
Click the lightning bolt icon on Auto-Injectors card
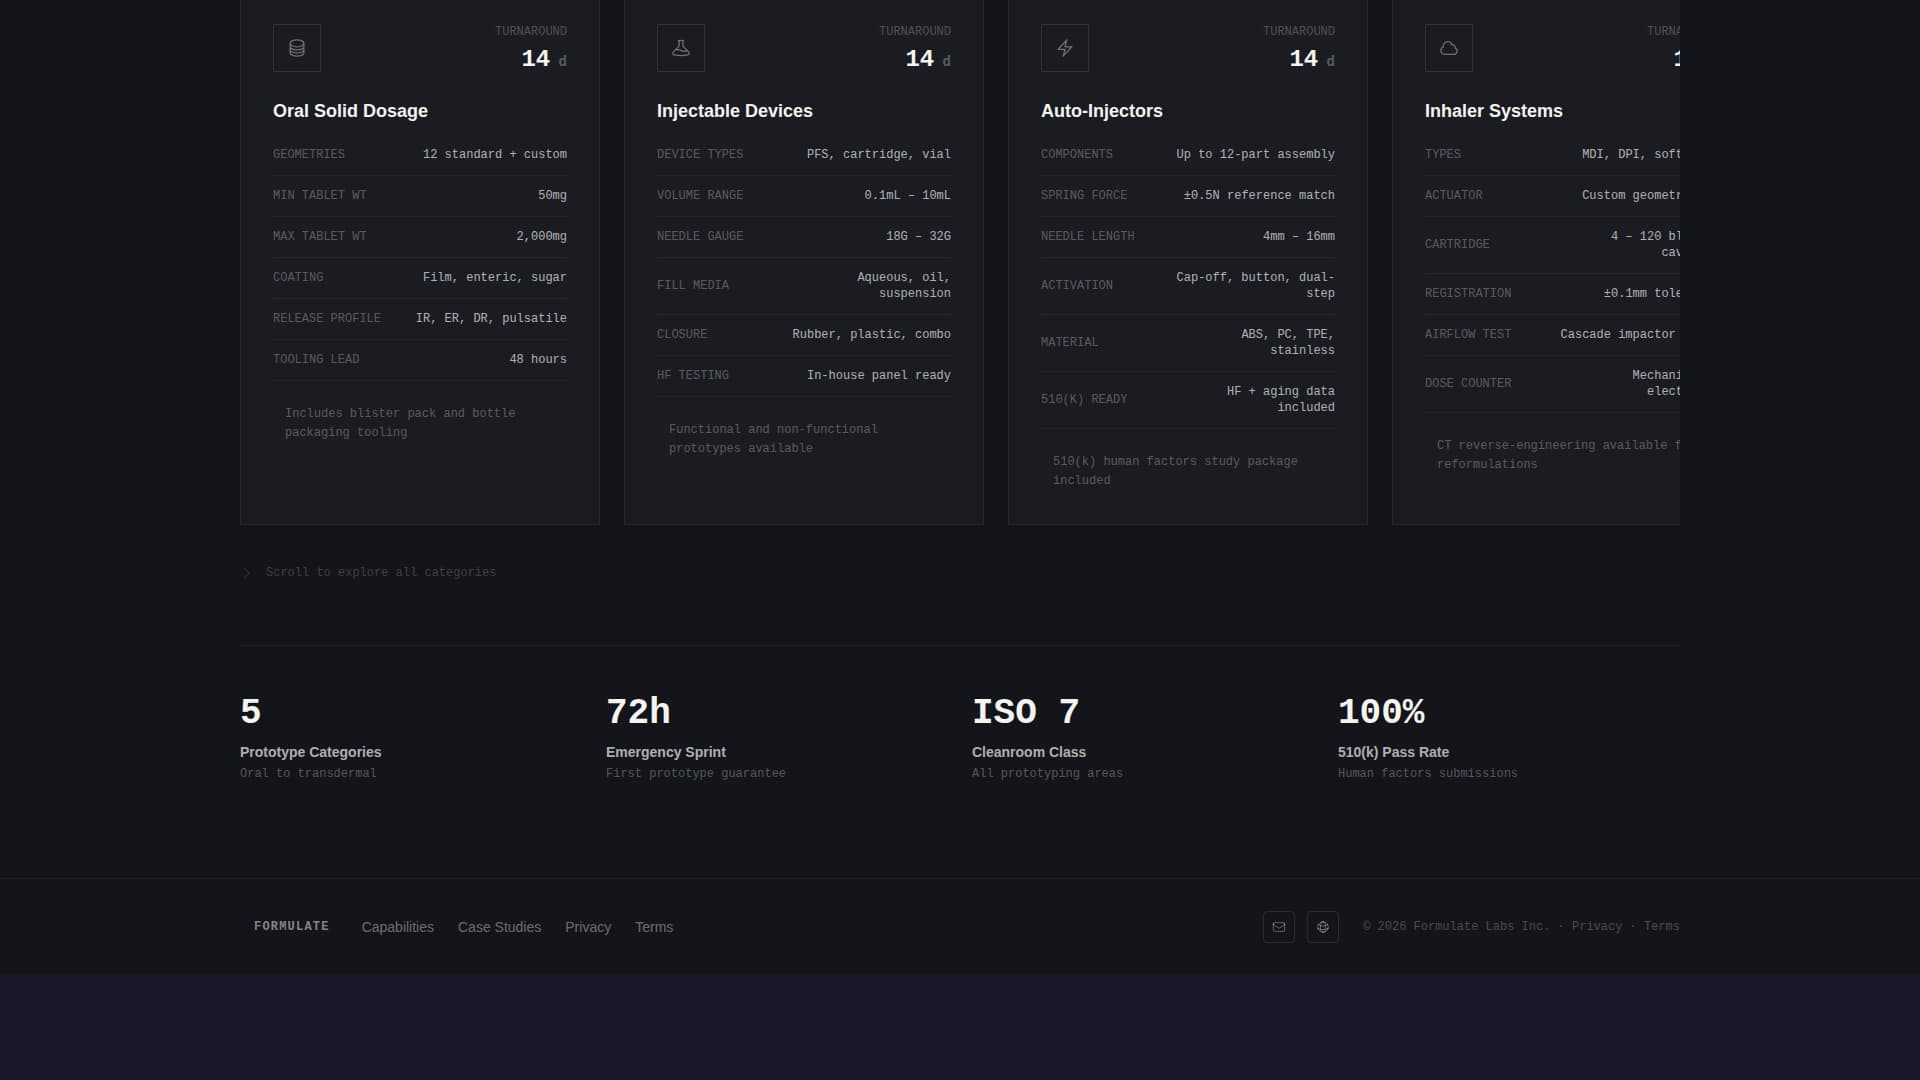click(x=1065, y=48)
